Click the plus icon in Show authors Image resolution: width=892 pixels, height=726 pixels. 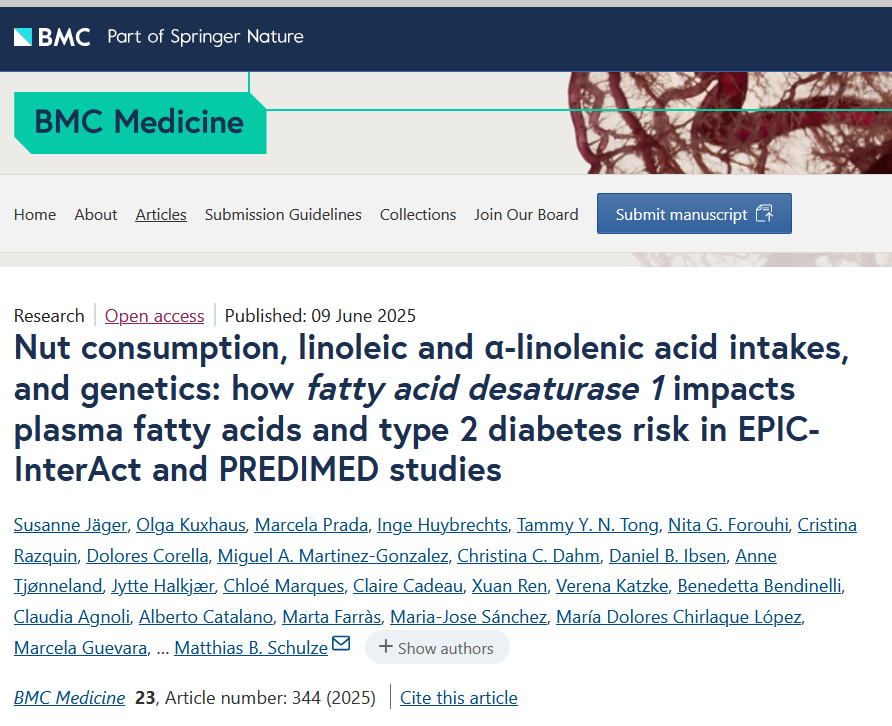coord(385,648)
